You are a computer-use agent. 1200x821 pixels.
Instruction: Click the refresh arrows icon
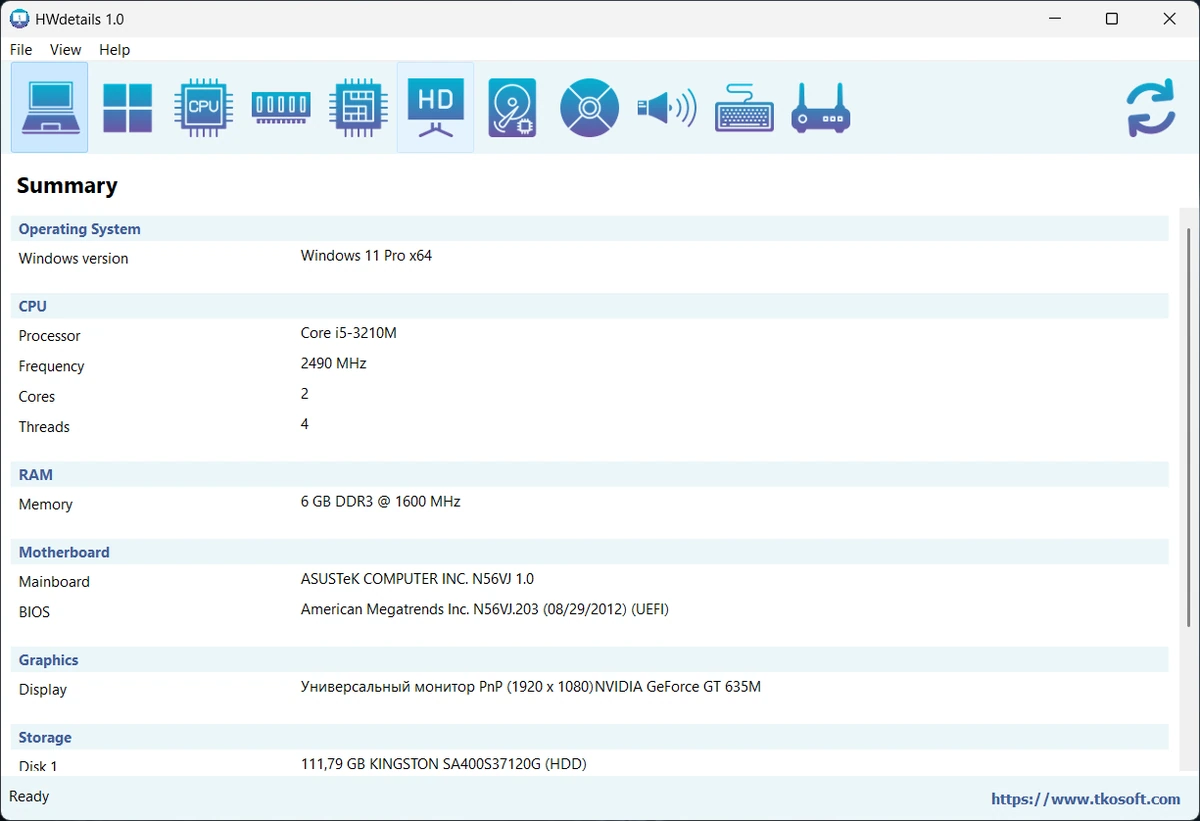[1150, 108]
